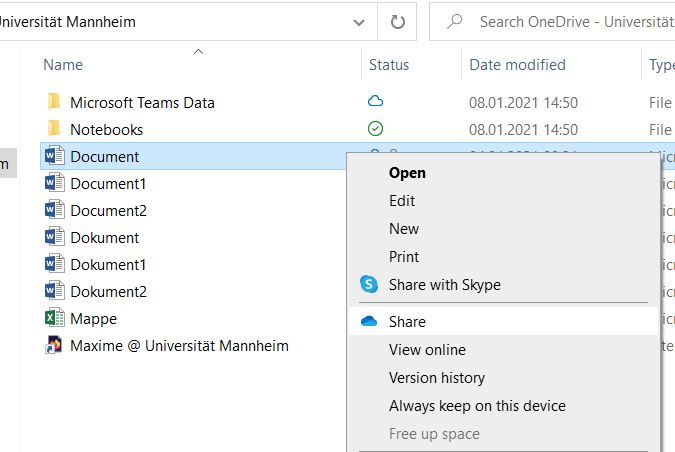Image resolution: width=675 pixels, height=452 pixels.
Task: Click the Search OneDrive input field
Action: pyautogui.click(x=552, y=22)
